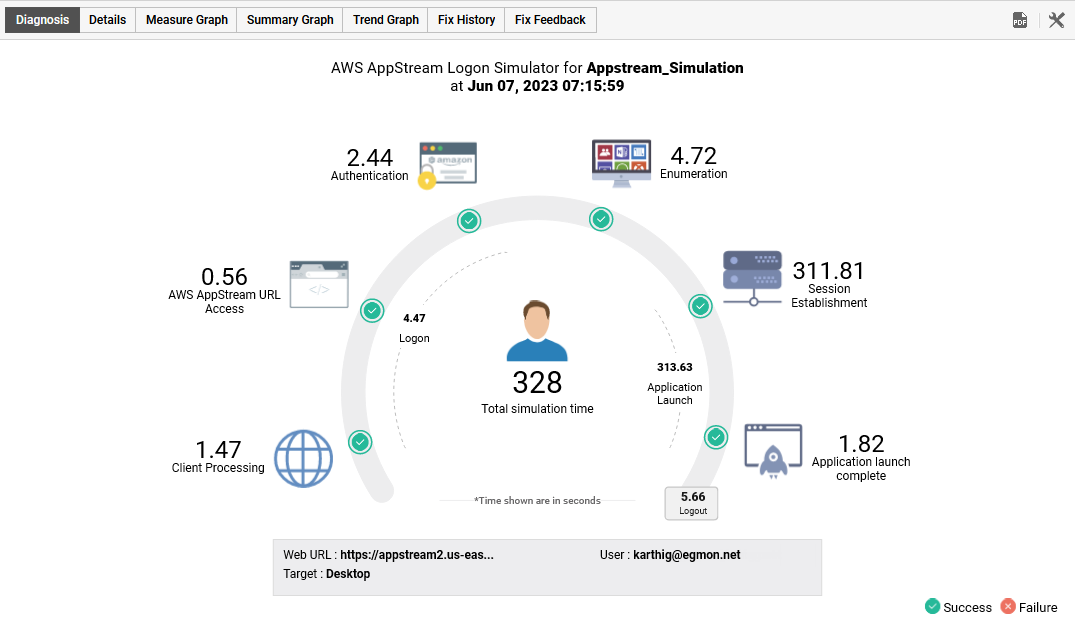Image resolution: width=1075 pixels, height=626 pixels.
Task: Click the red Failure legend icon
Action: (x=1008, y=606)
